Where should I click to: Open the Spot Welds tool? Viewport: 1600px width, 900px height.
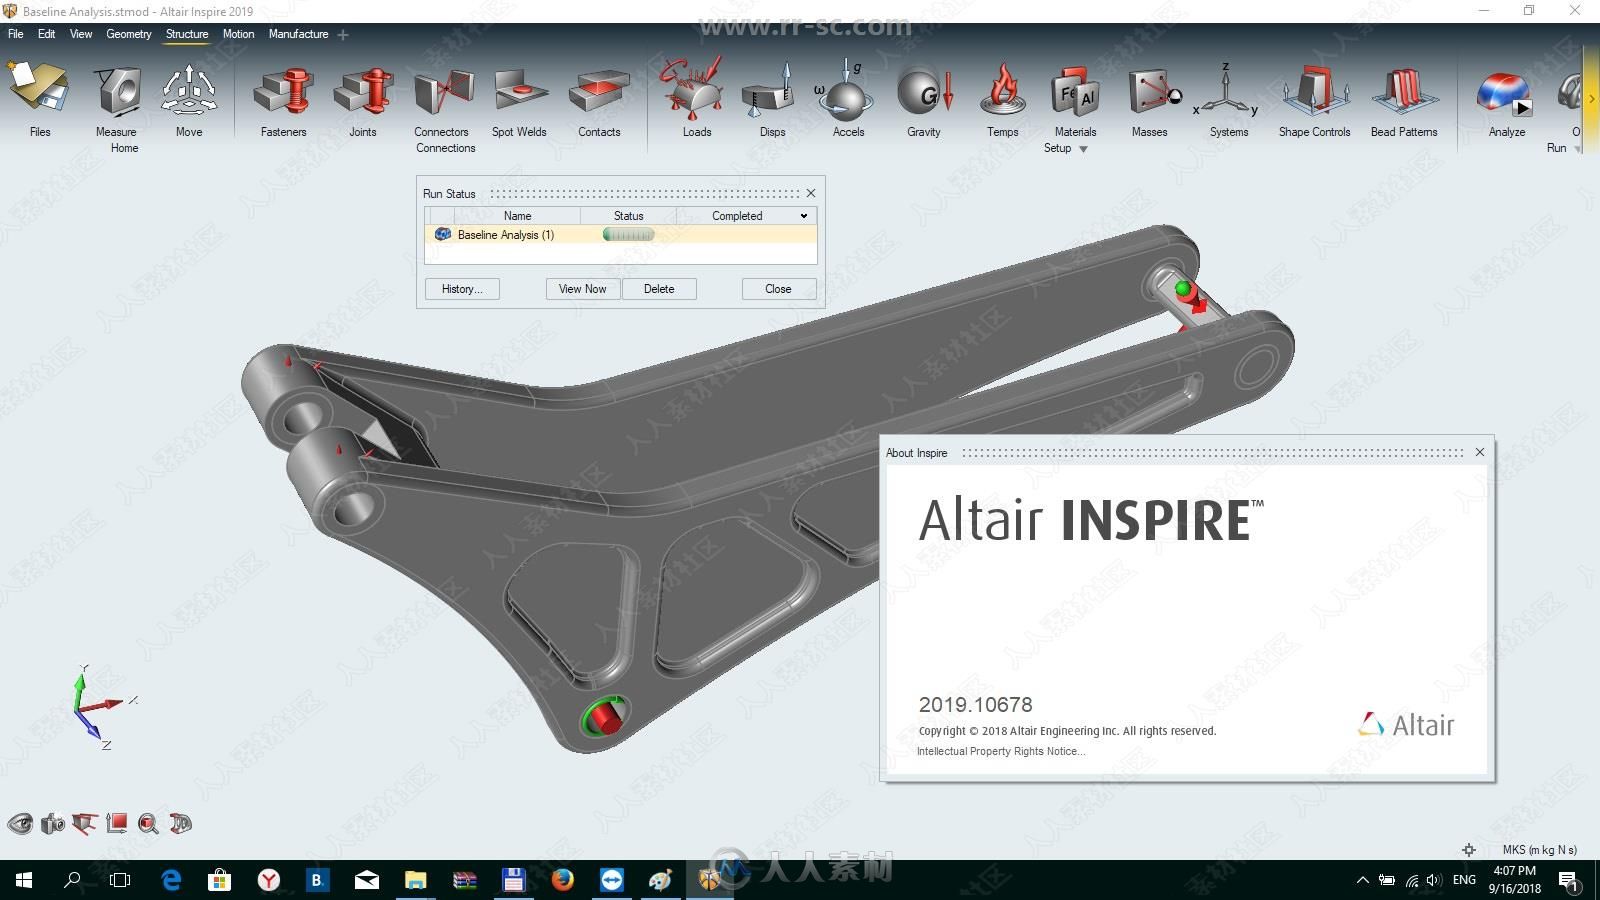(x=520, y=90)
